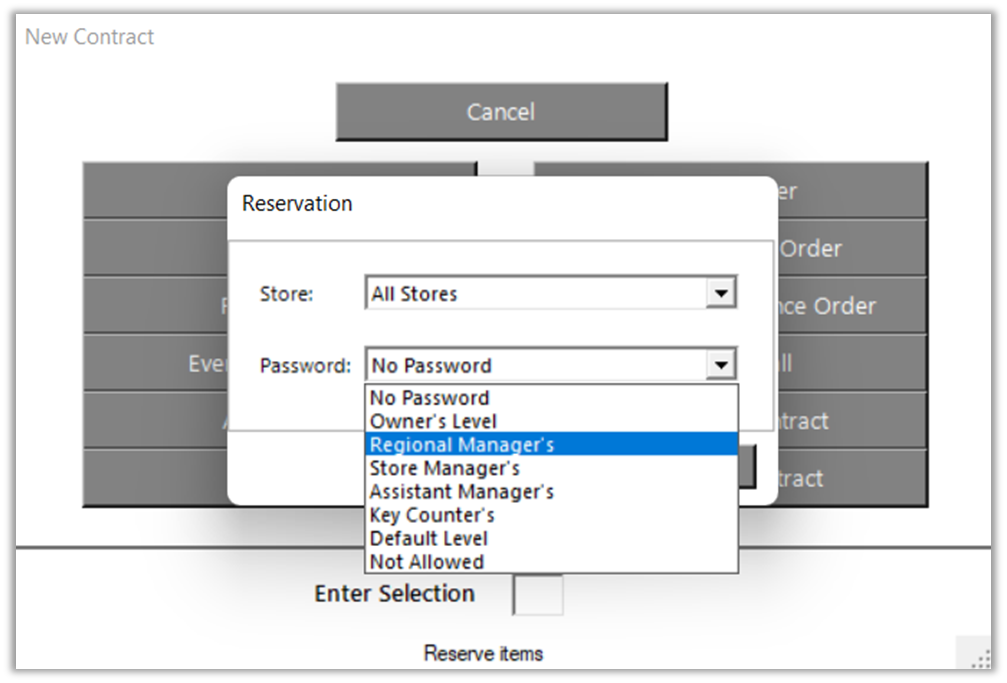Choose the Not Allowed option
The width and height of the screenshot is (1007, 683).
(427, 562)
